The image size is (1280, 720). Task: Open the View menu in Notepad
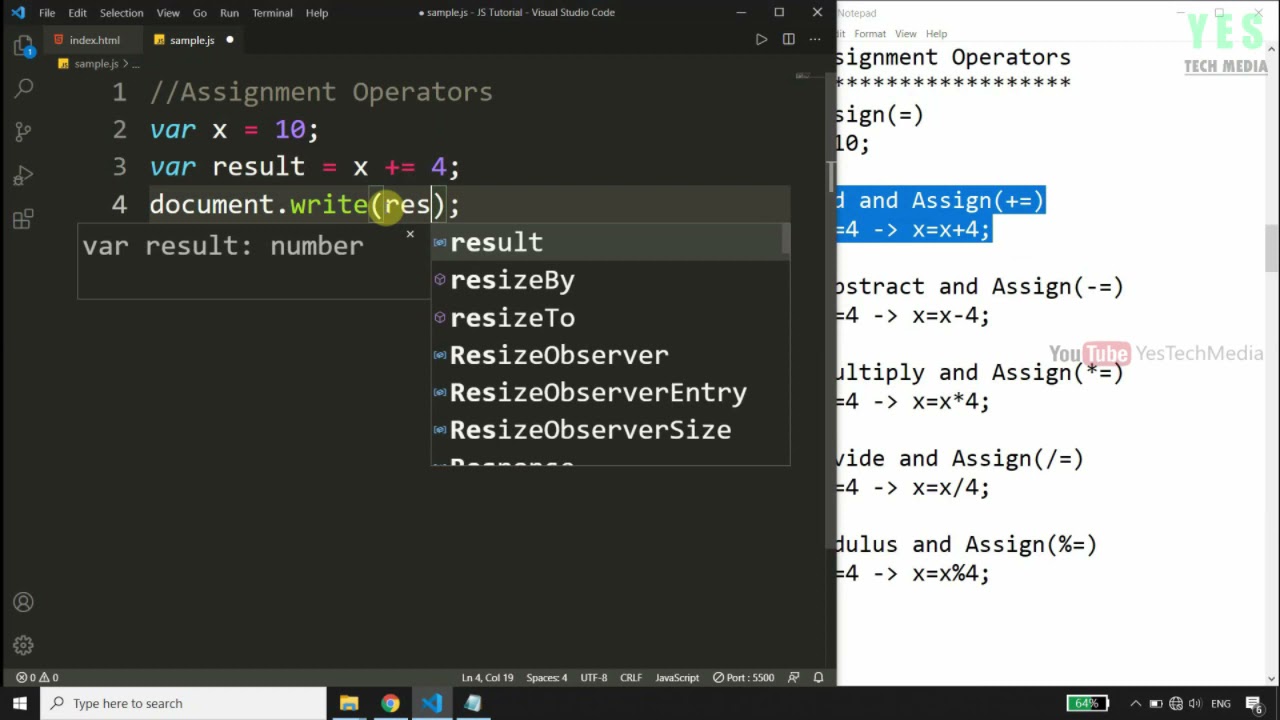[906, 34]
